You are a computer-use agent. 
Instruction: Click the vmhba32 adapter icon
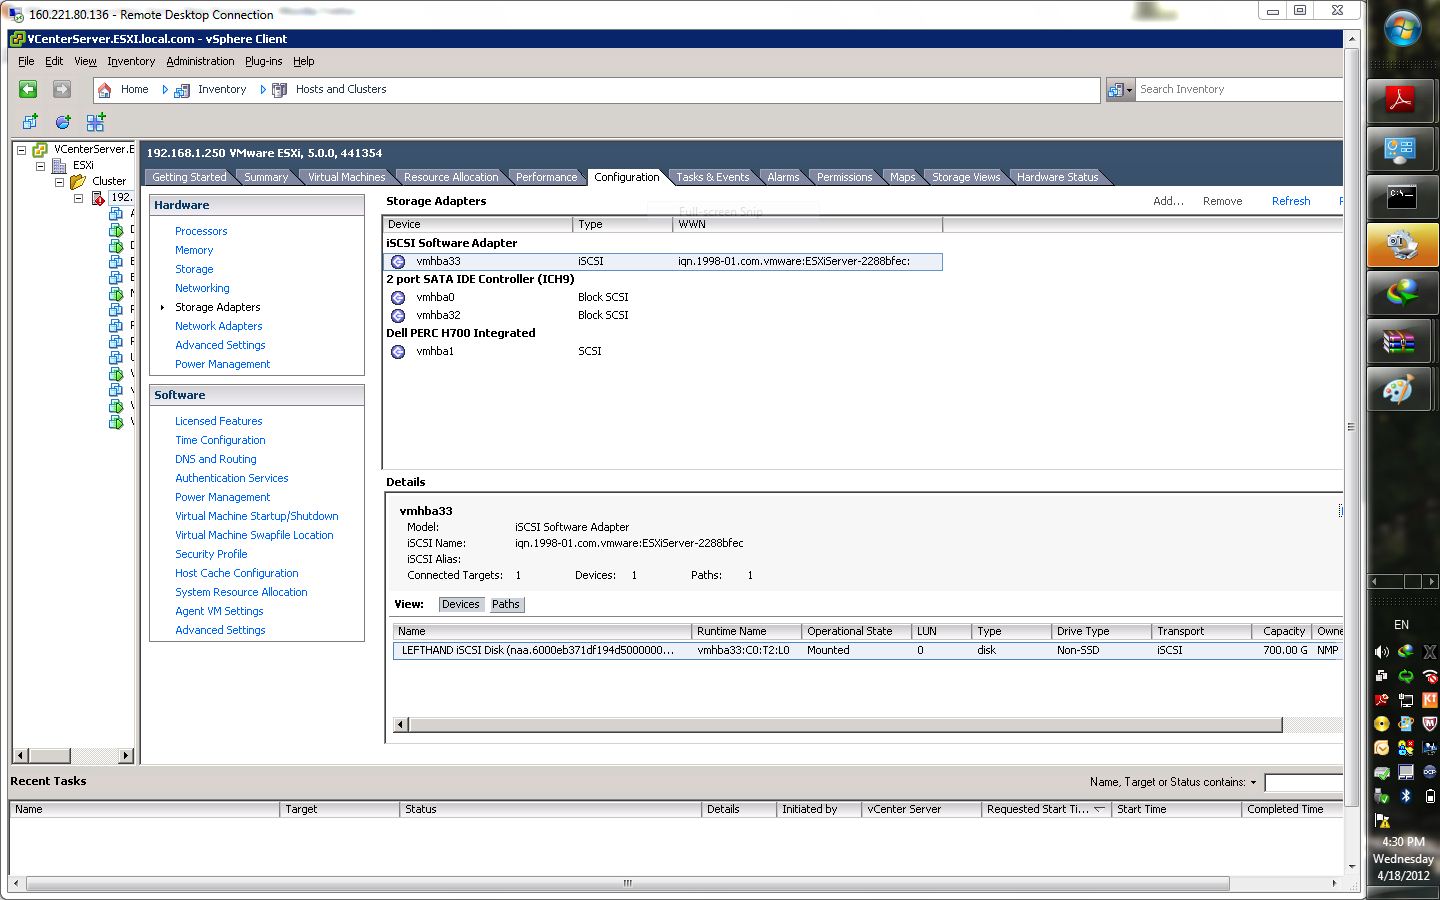pos(398,315)
